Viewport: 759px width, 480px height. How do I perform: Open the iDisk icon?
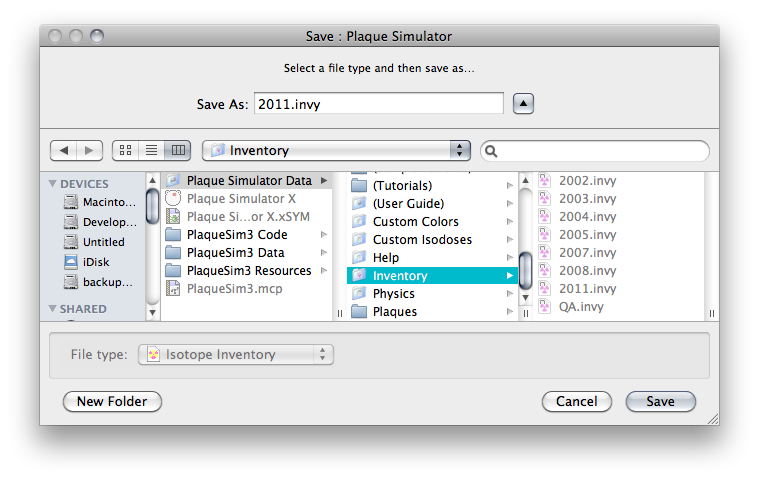[71, 262]
